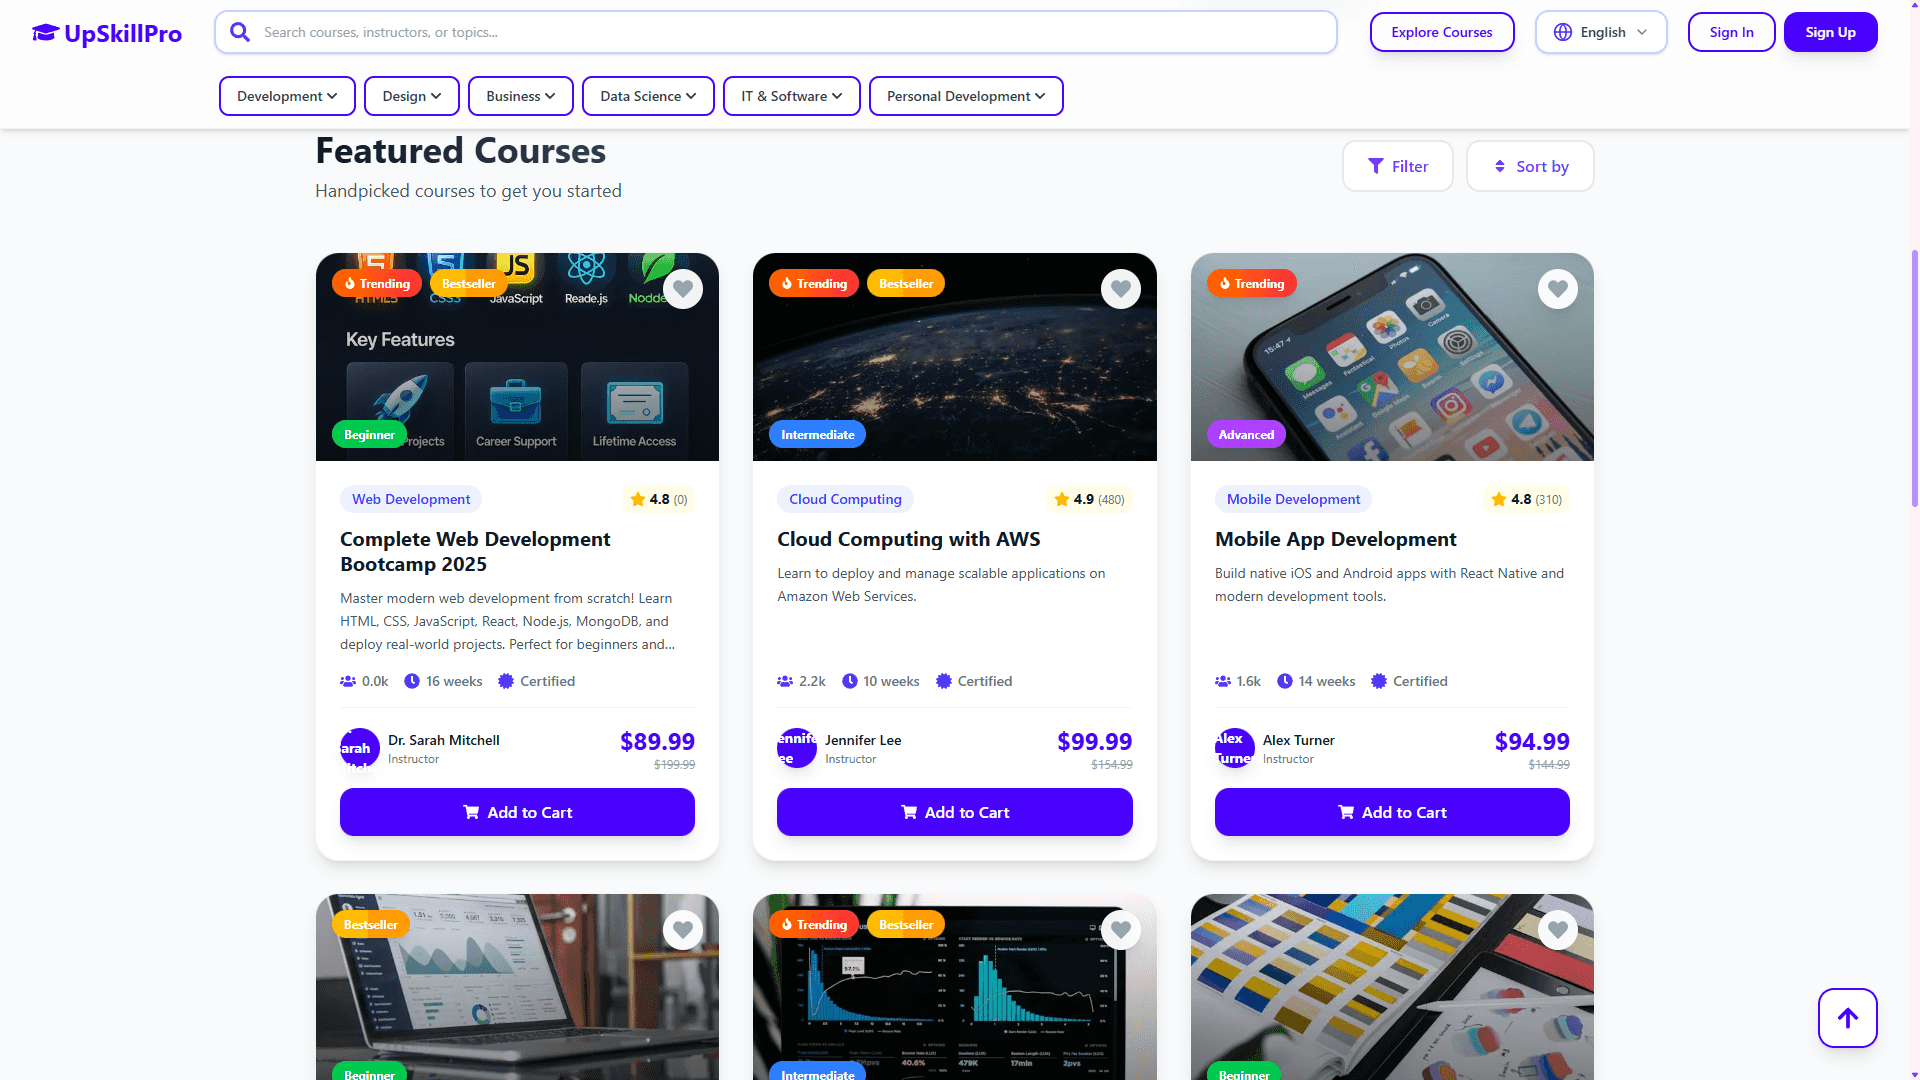Click the Sign Up button
Image resolution: width=1920 pixels, height=1080 pixels.
pos(1830,32)
